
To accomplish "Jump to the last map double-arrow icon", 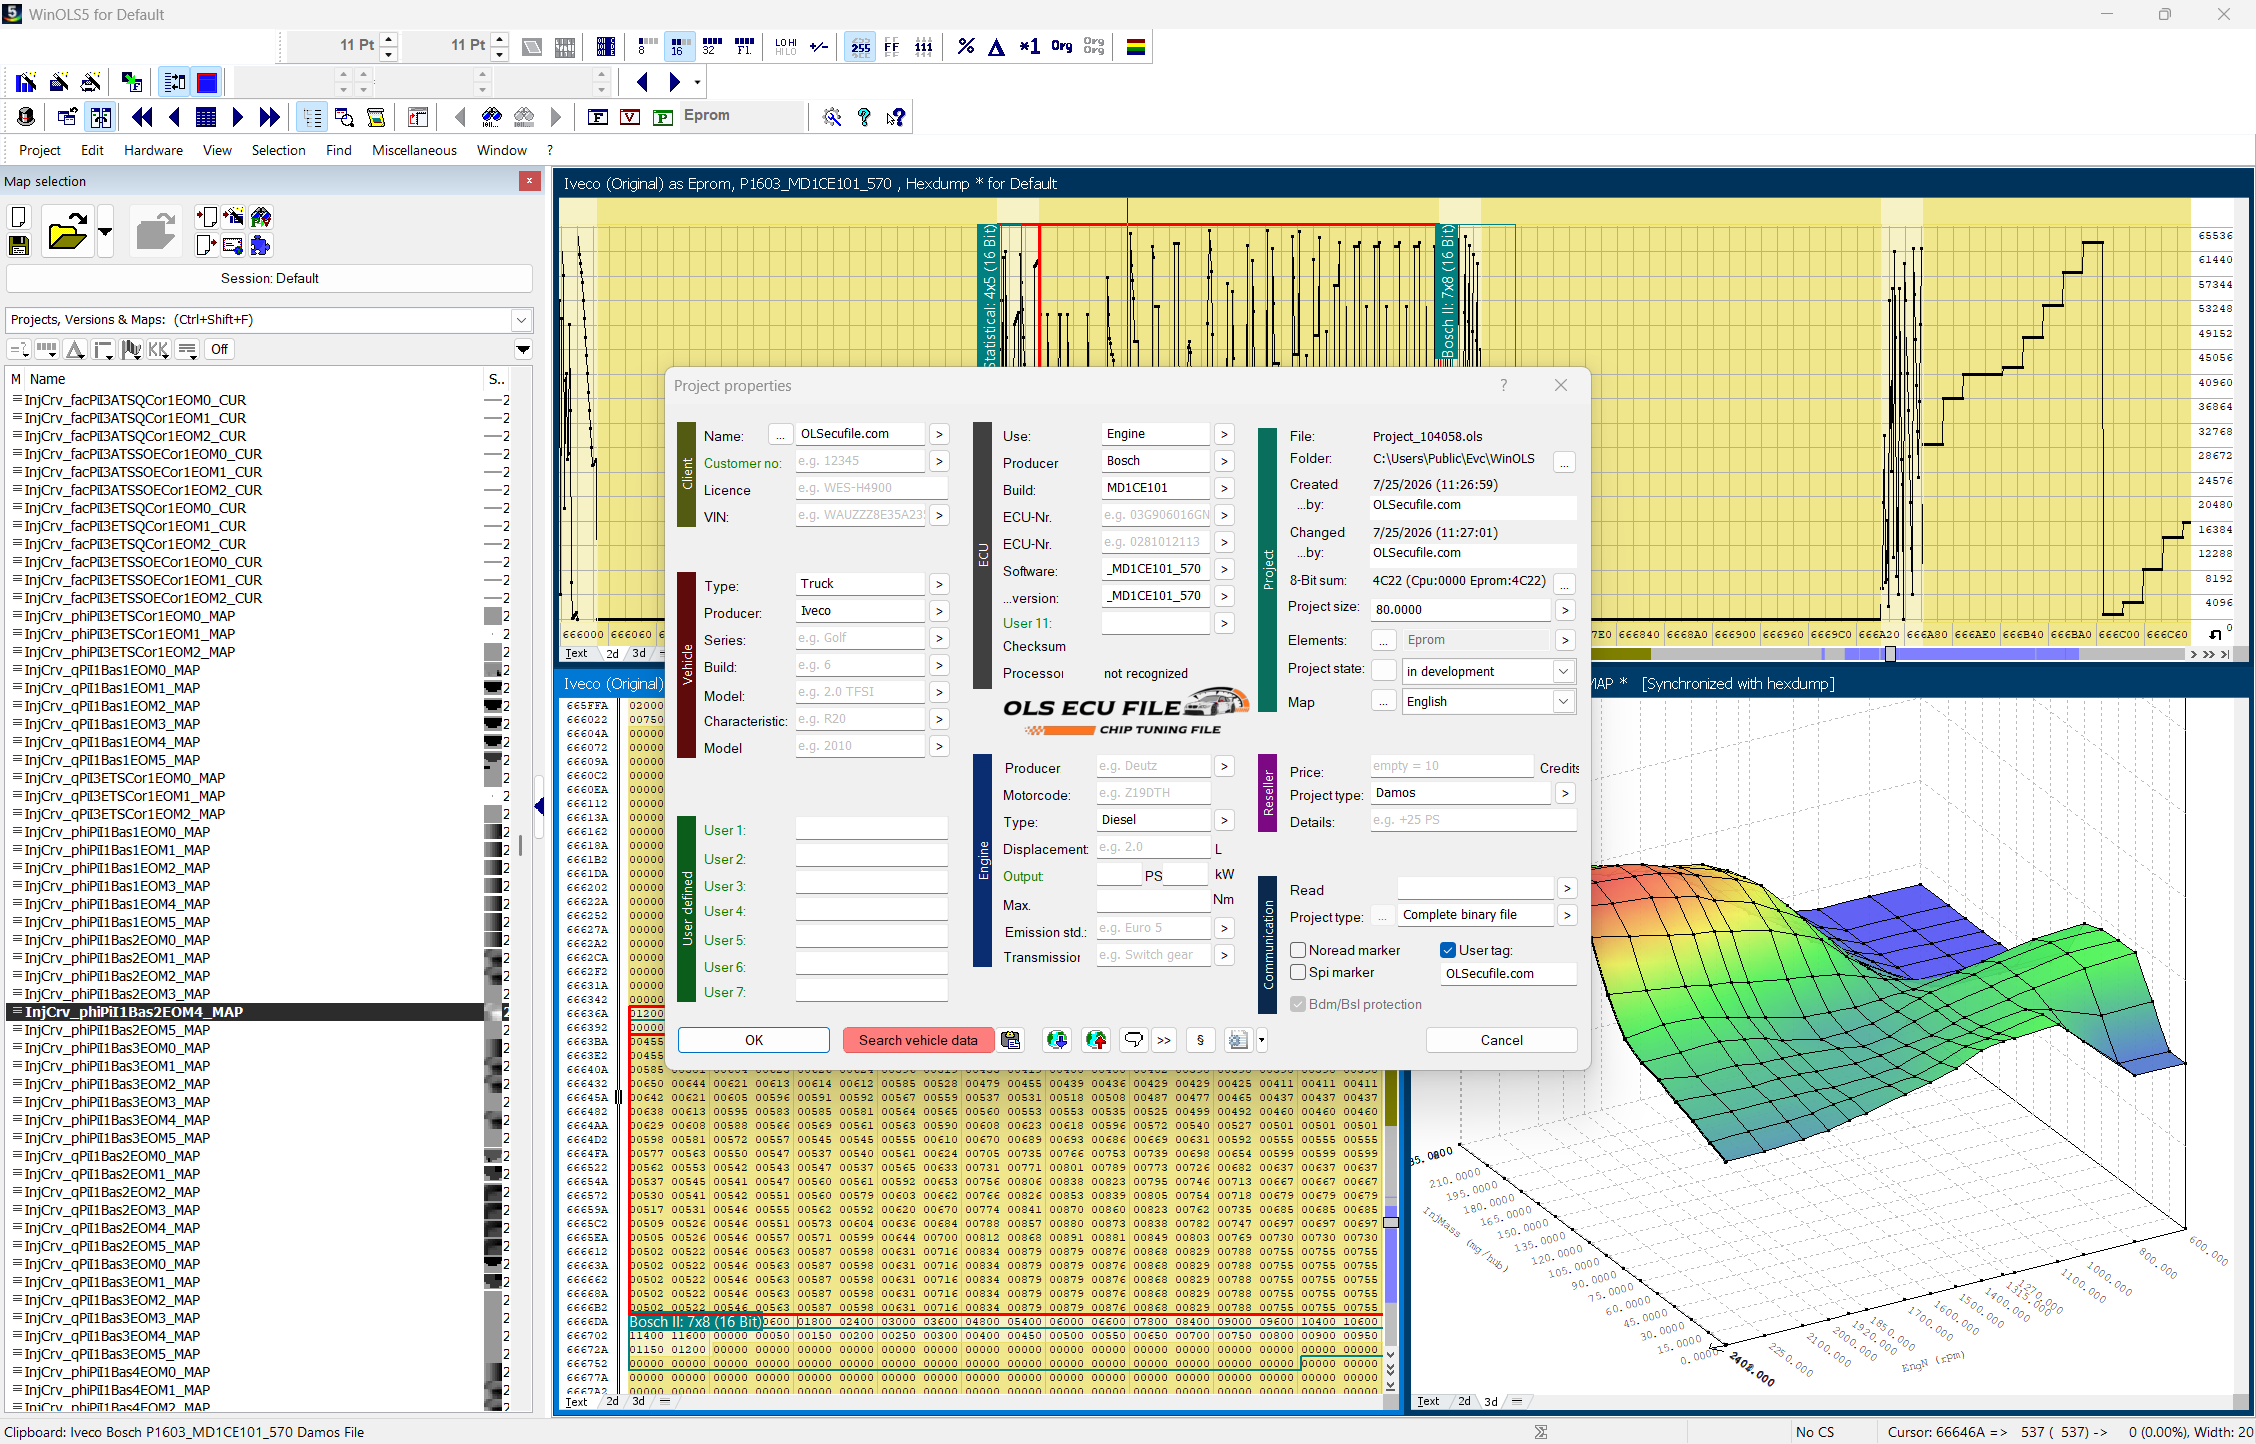I will pos(269,117).
